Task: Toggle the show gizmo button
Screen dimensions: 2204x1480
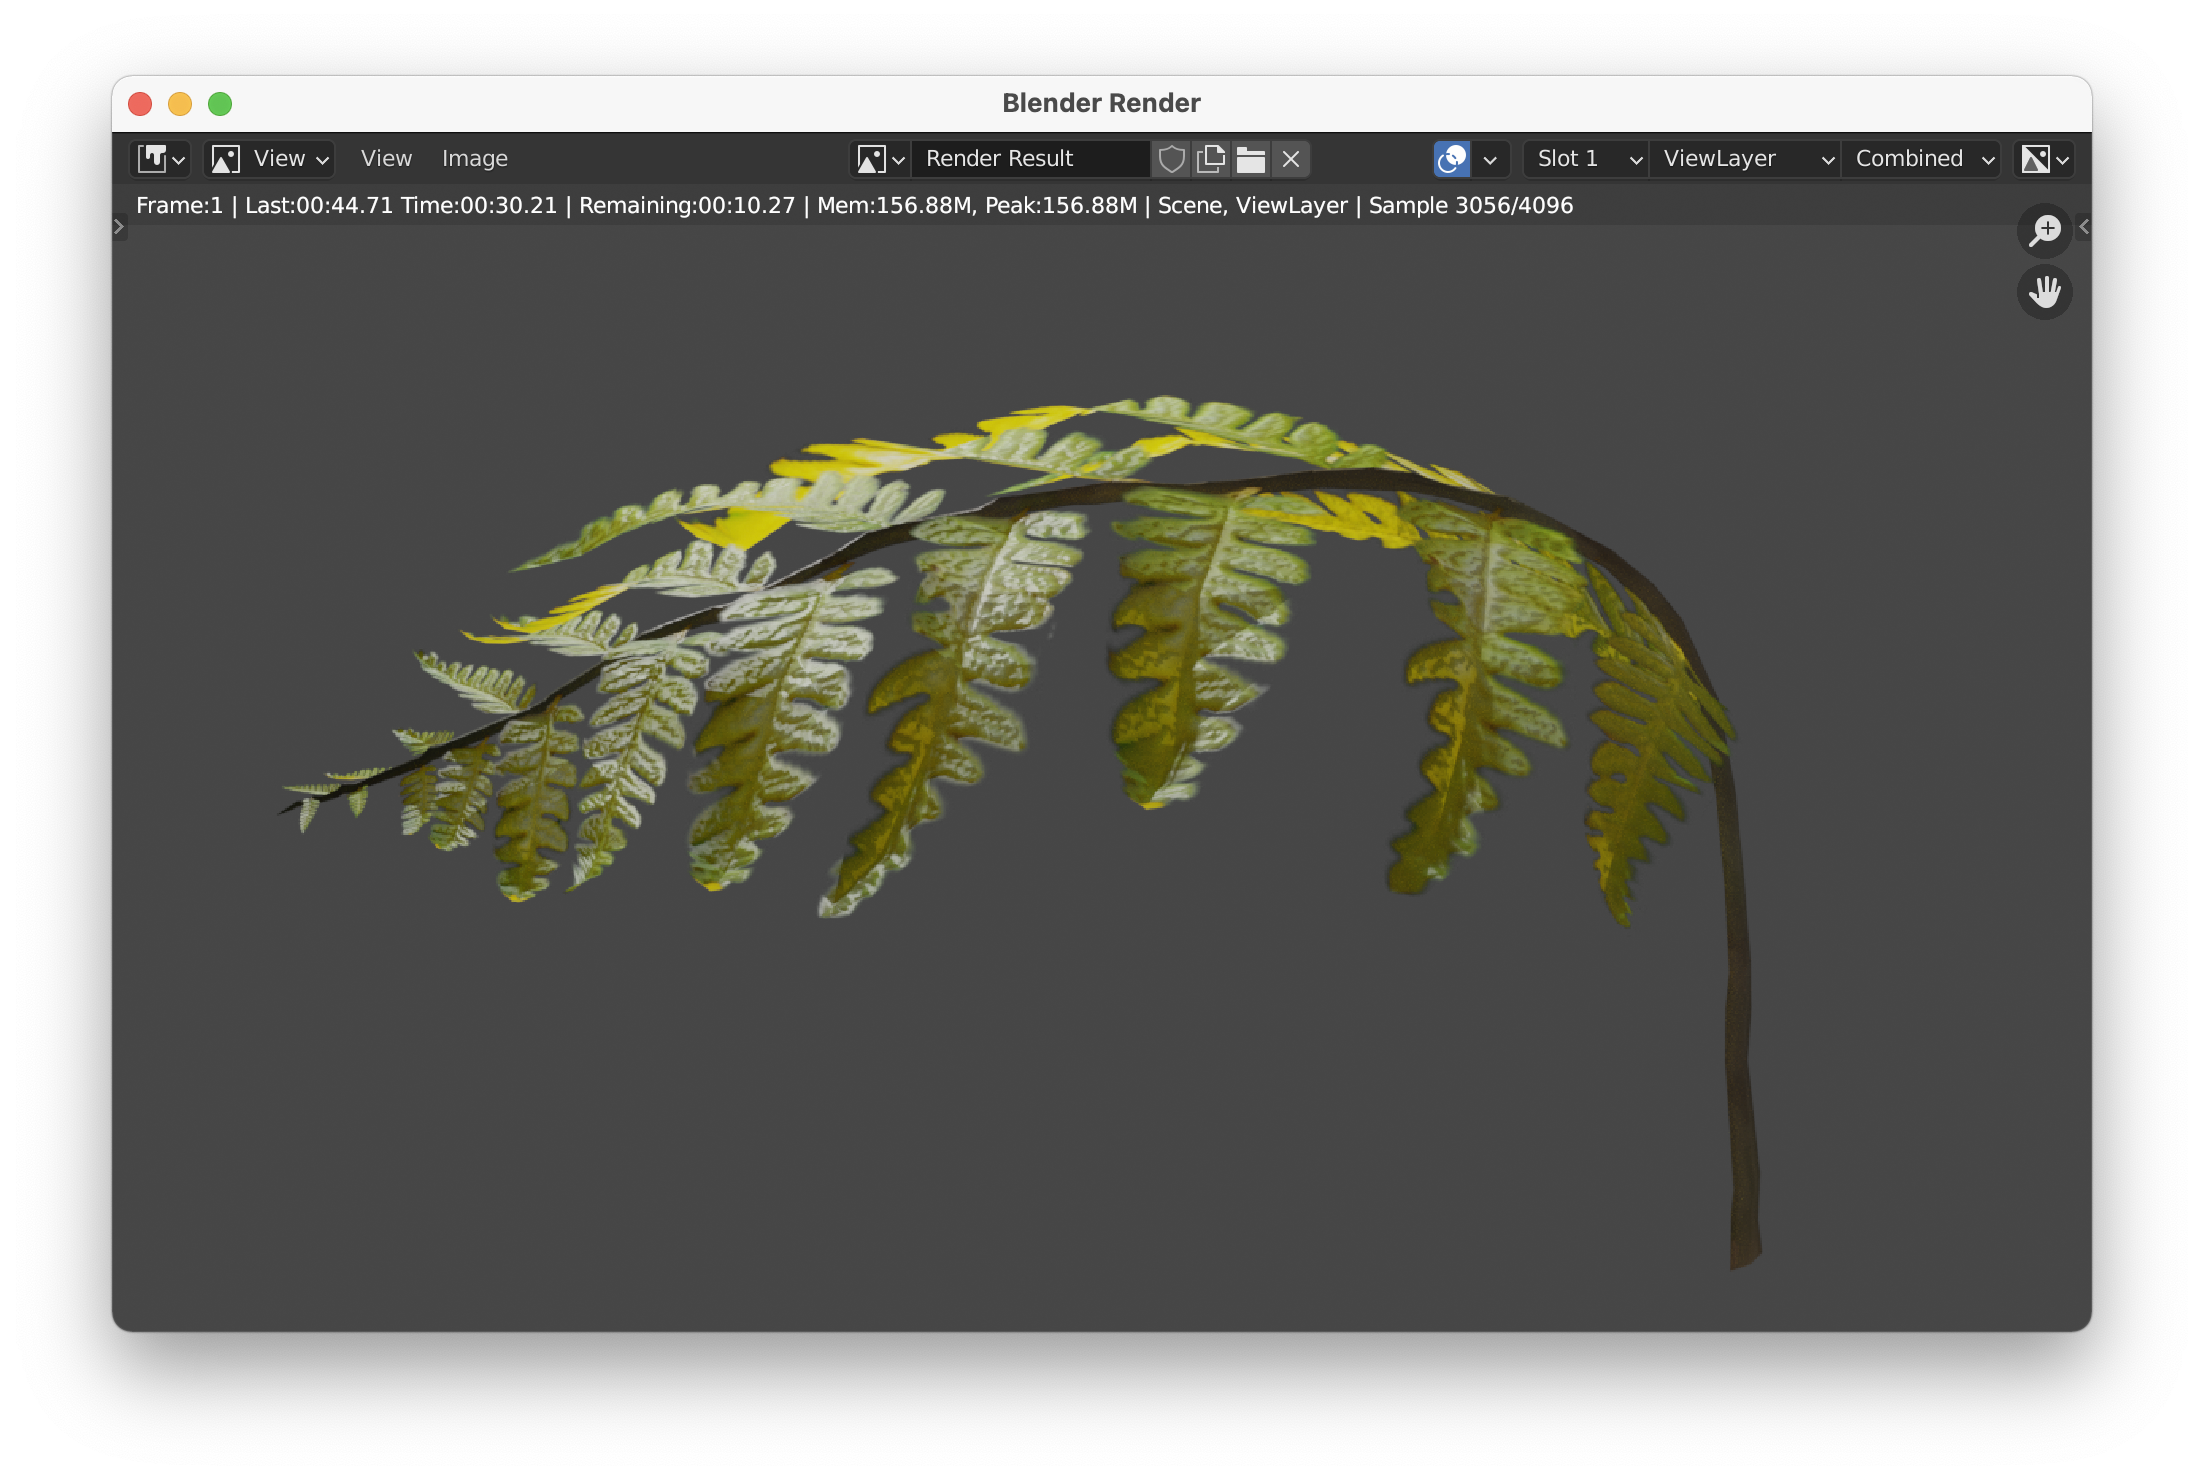Action: tap(1452, 159)
